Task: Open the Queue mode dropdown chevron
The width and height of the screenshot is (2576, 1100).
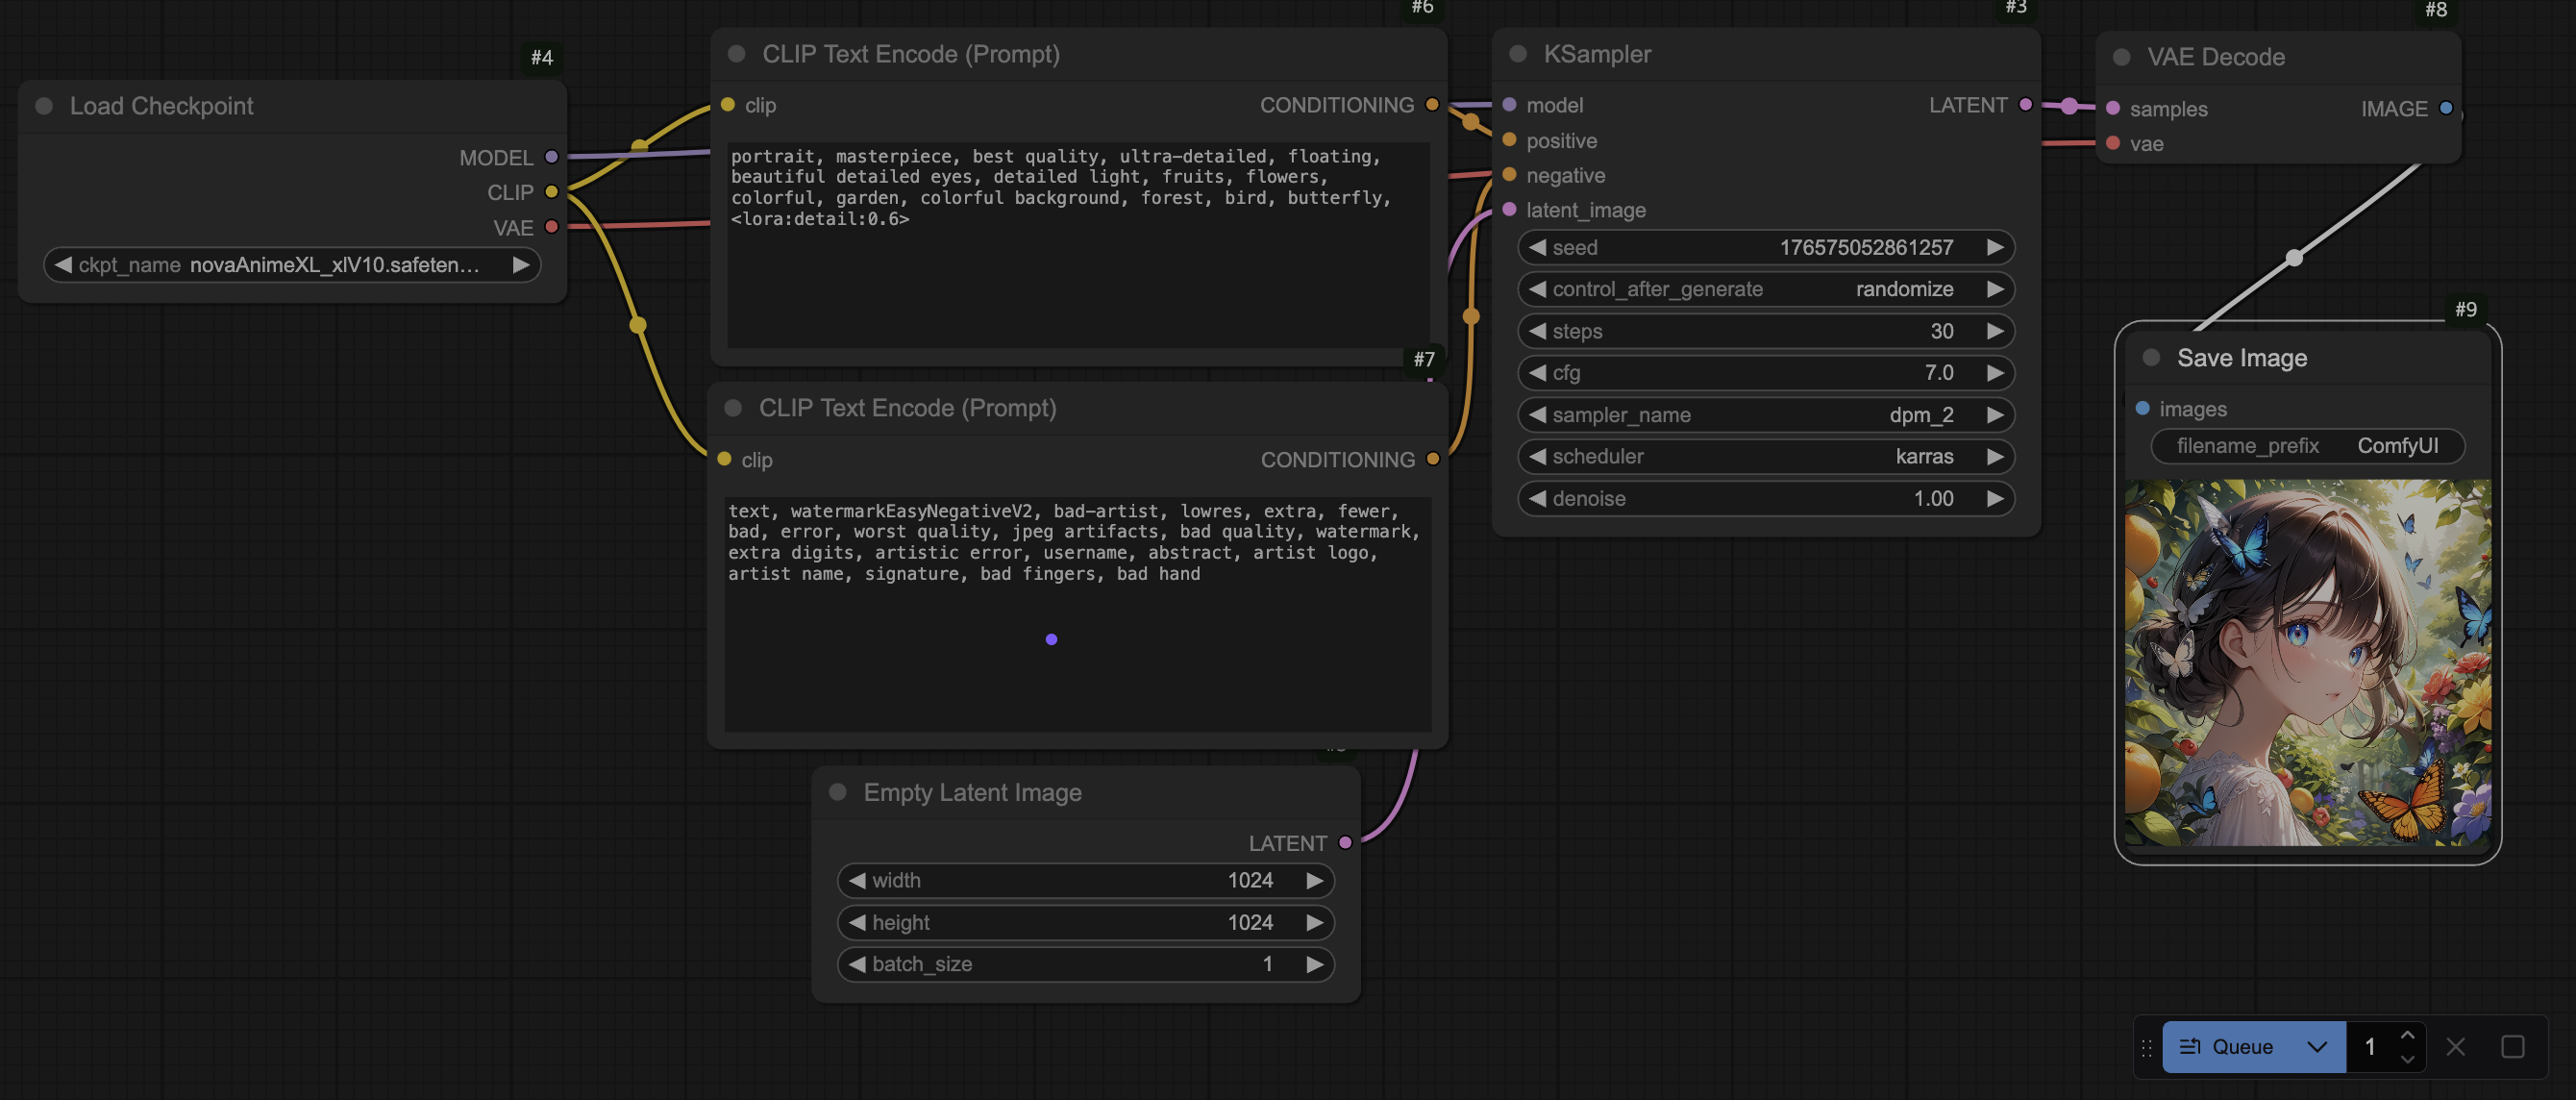Action: 2317,1046
